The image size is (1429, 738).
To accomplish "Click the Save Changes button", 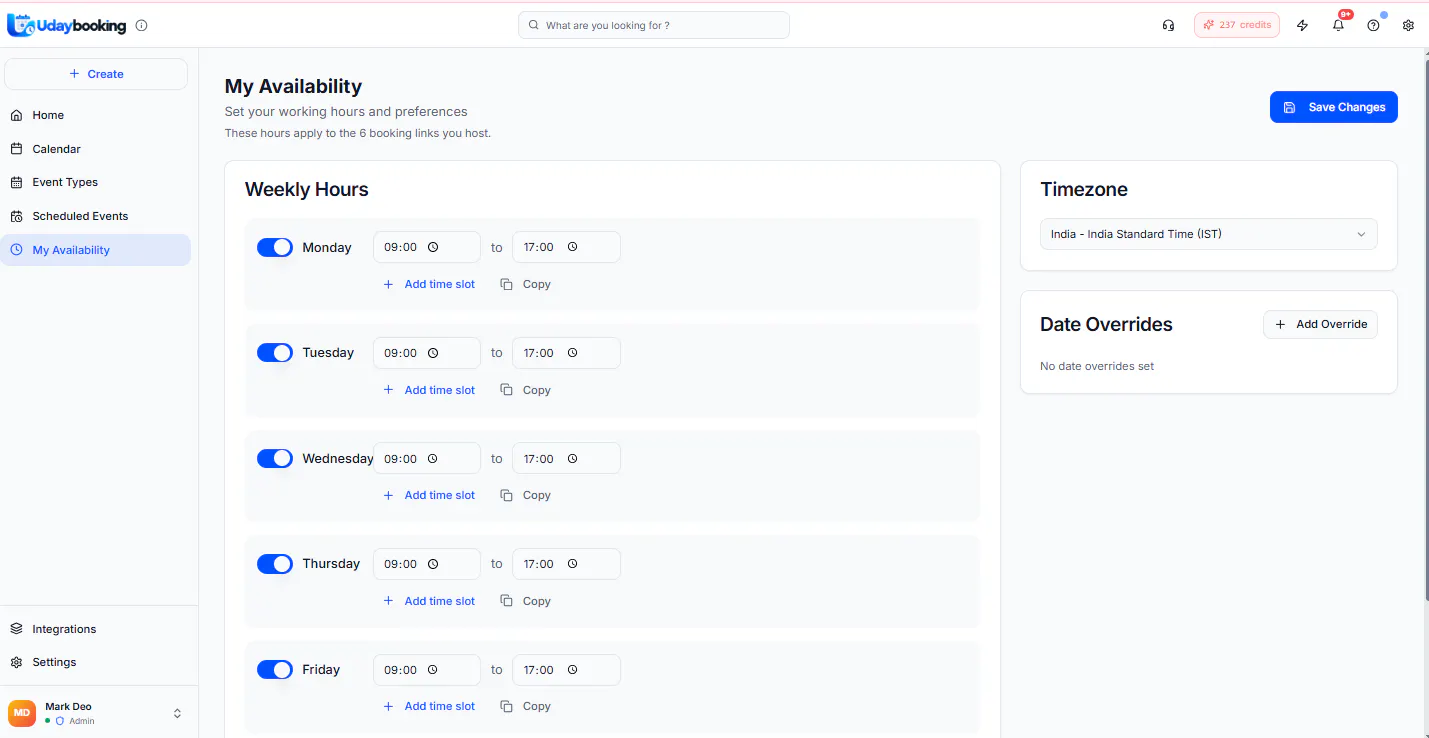I will pos(1334,107).
